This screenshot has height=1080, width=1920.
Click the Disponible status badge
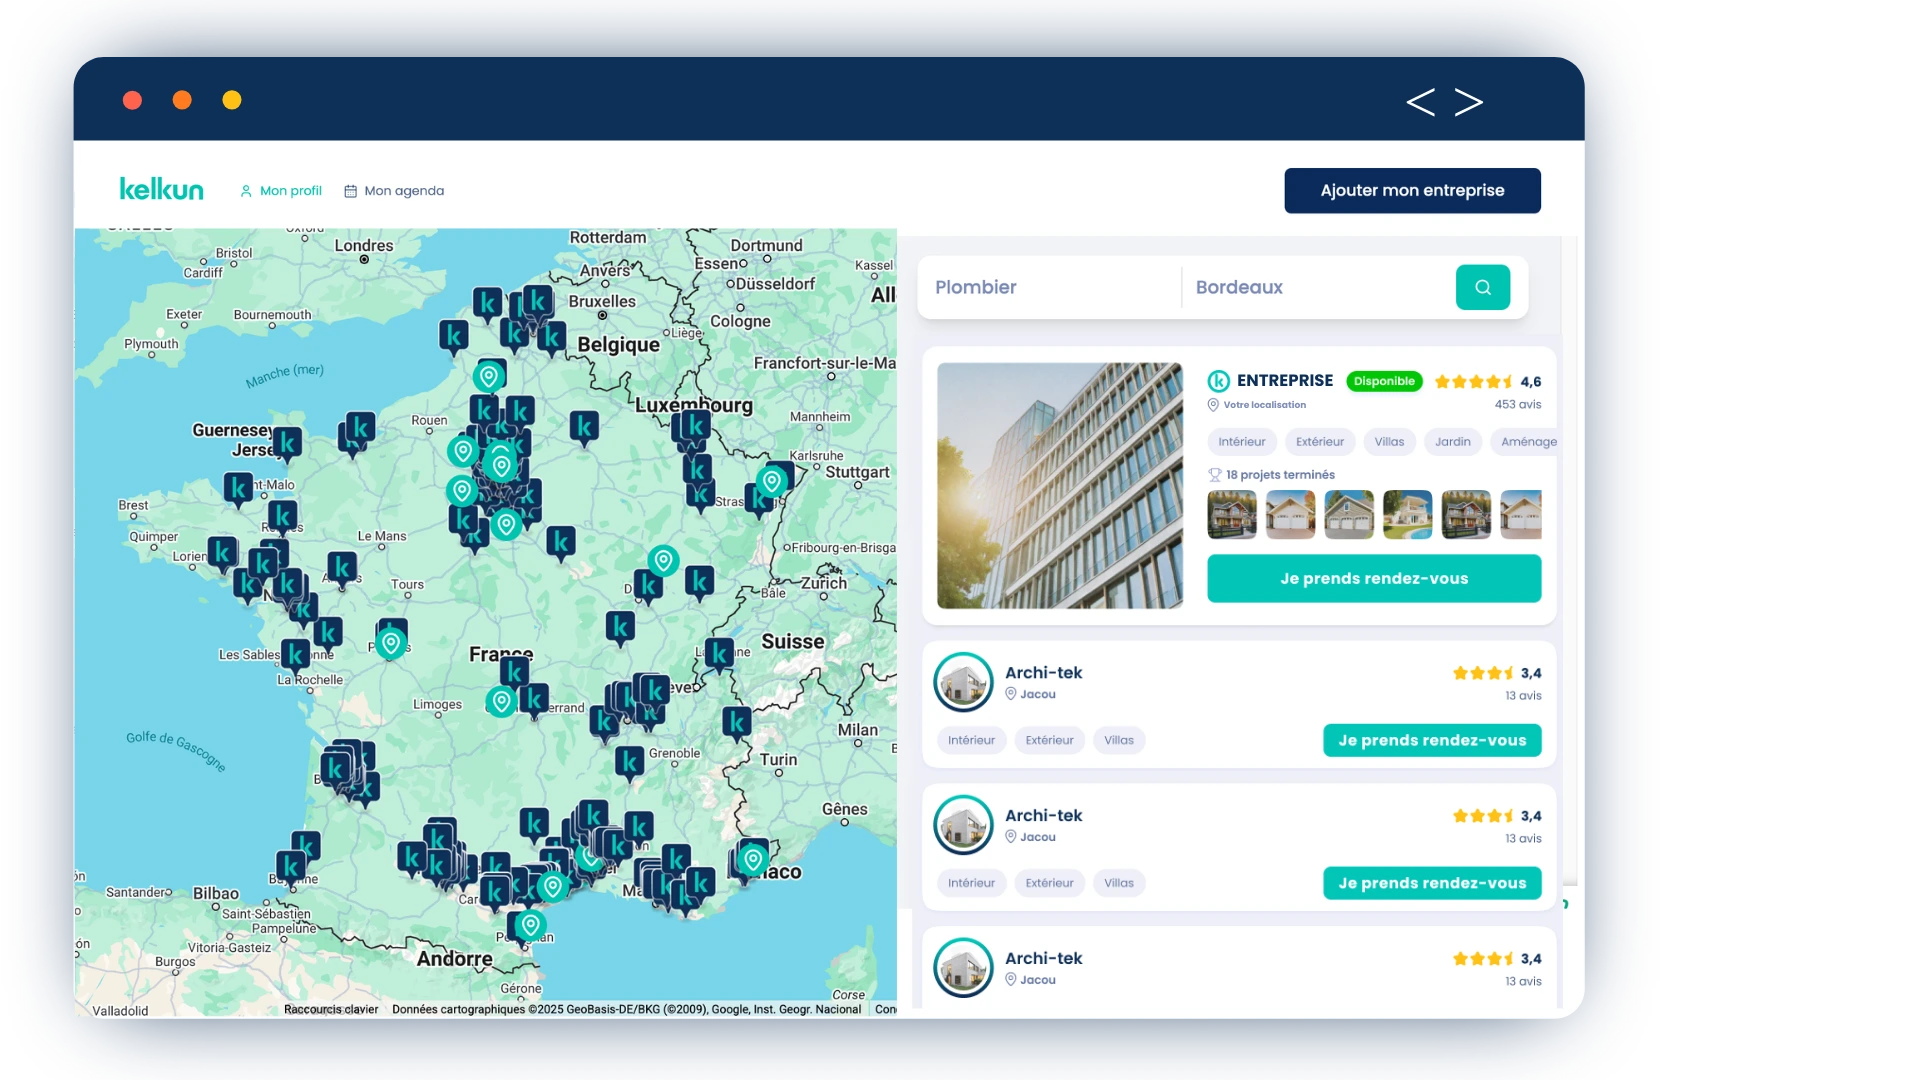coord(1384,381)
